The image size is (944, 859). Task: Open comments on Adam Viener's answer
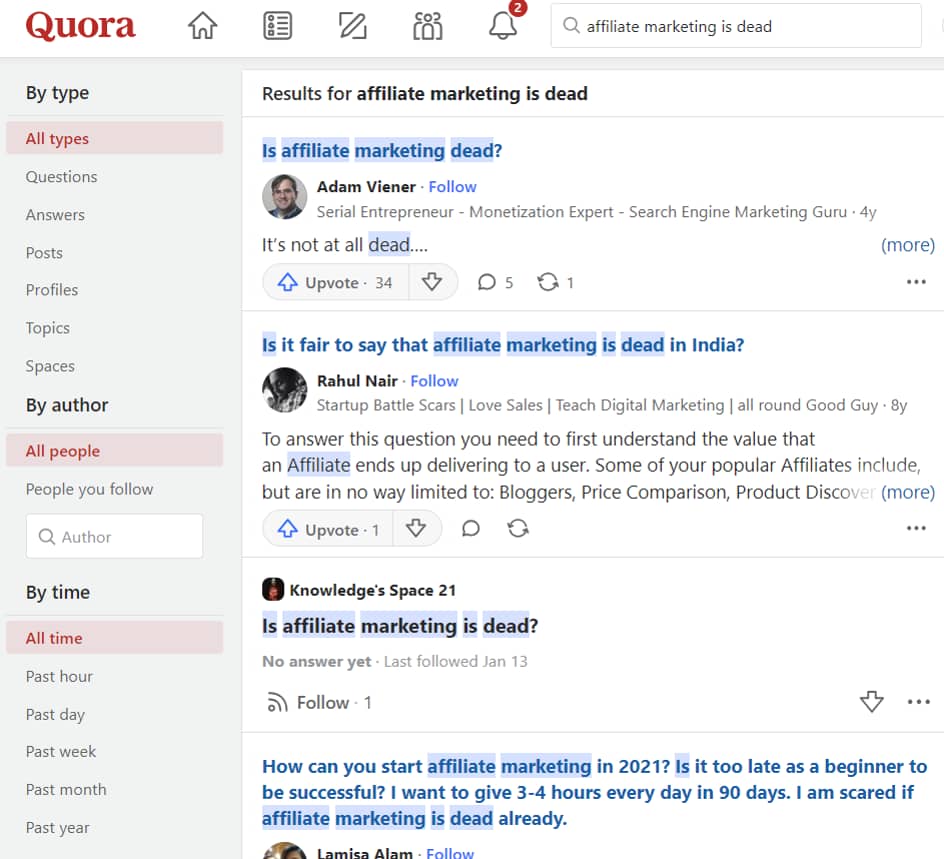[x=495, y=282]
